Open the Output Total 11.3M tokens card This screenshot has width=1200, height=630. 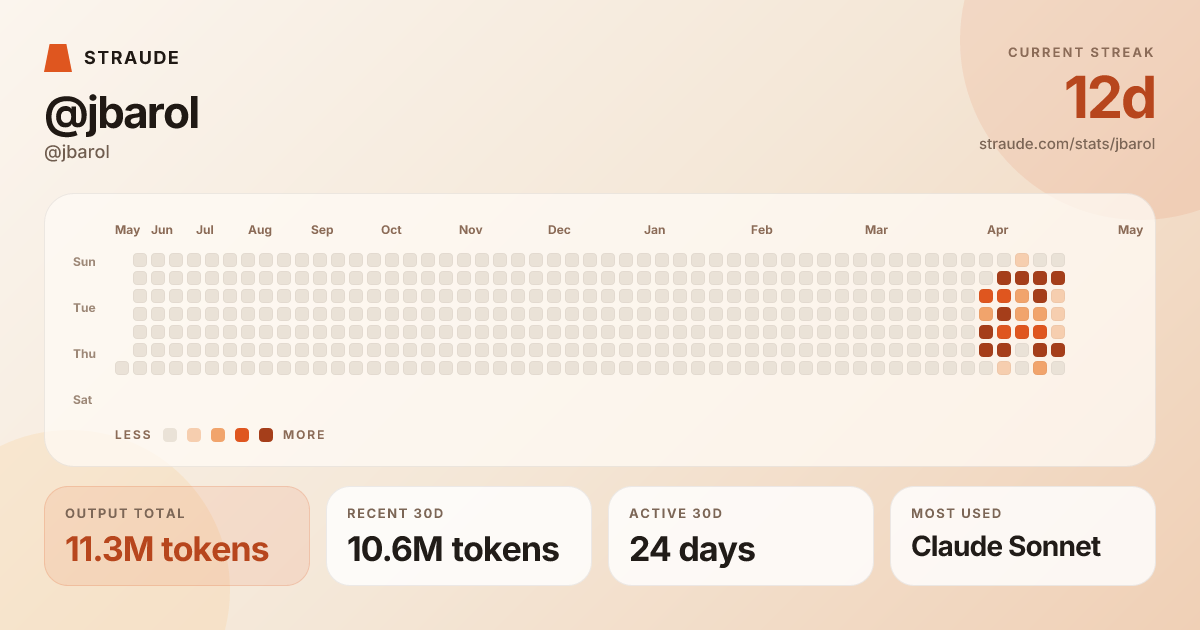click(x=177, y=536)
